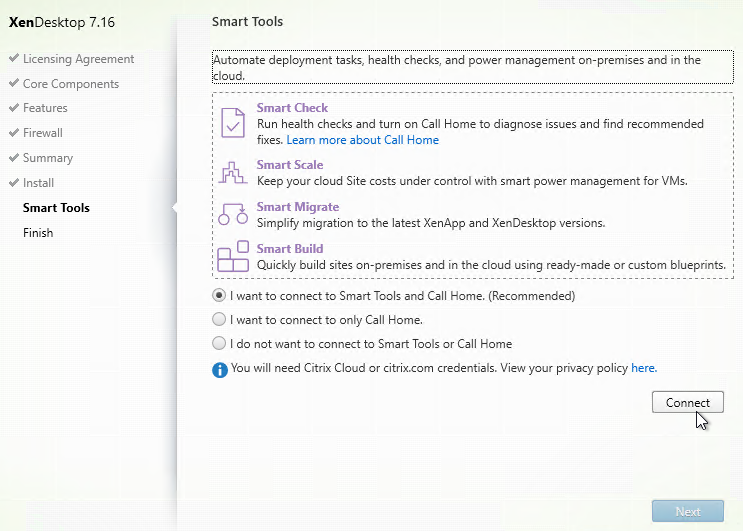
Task: Open the privacy policy here link
Action: [644, 368]
